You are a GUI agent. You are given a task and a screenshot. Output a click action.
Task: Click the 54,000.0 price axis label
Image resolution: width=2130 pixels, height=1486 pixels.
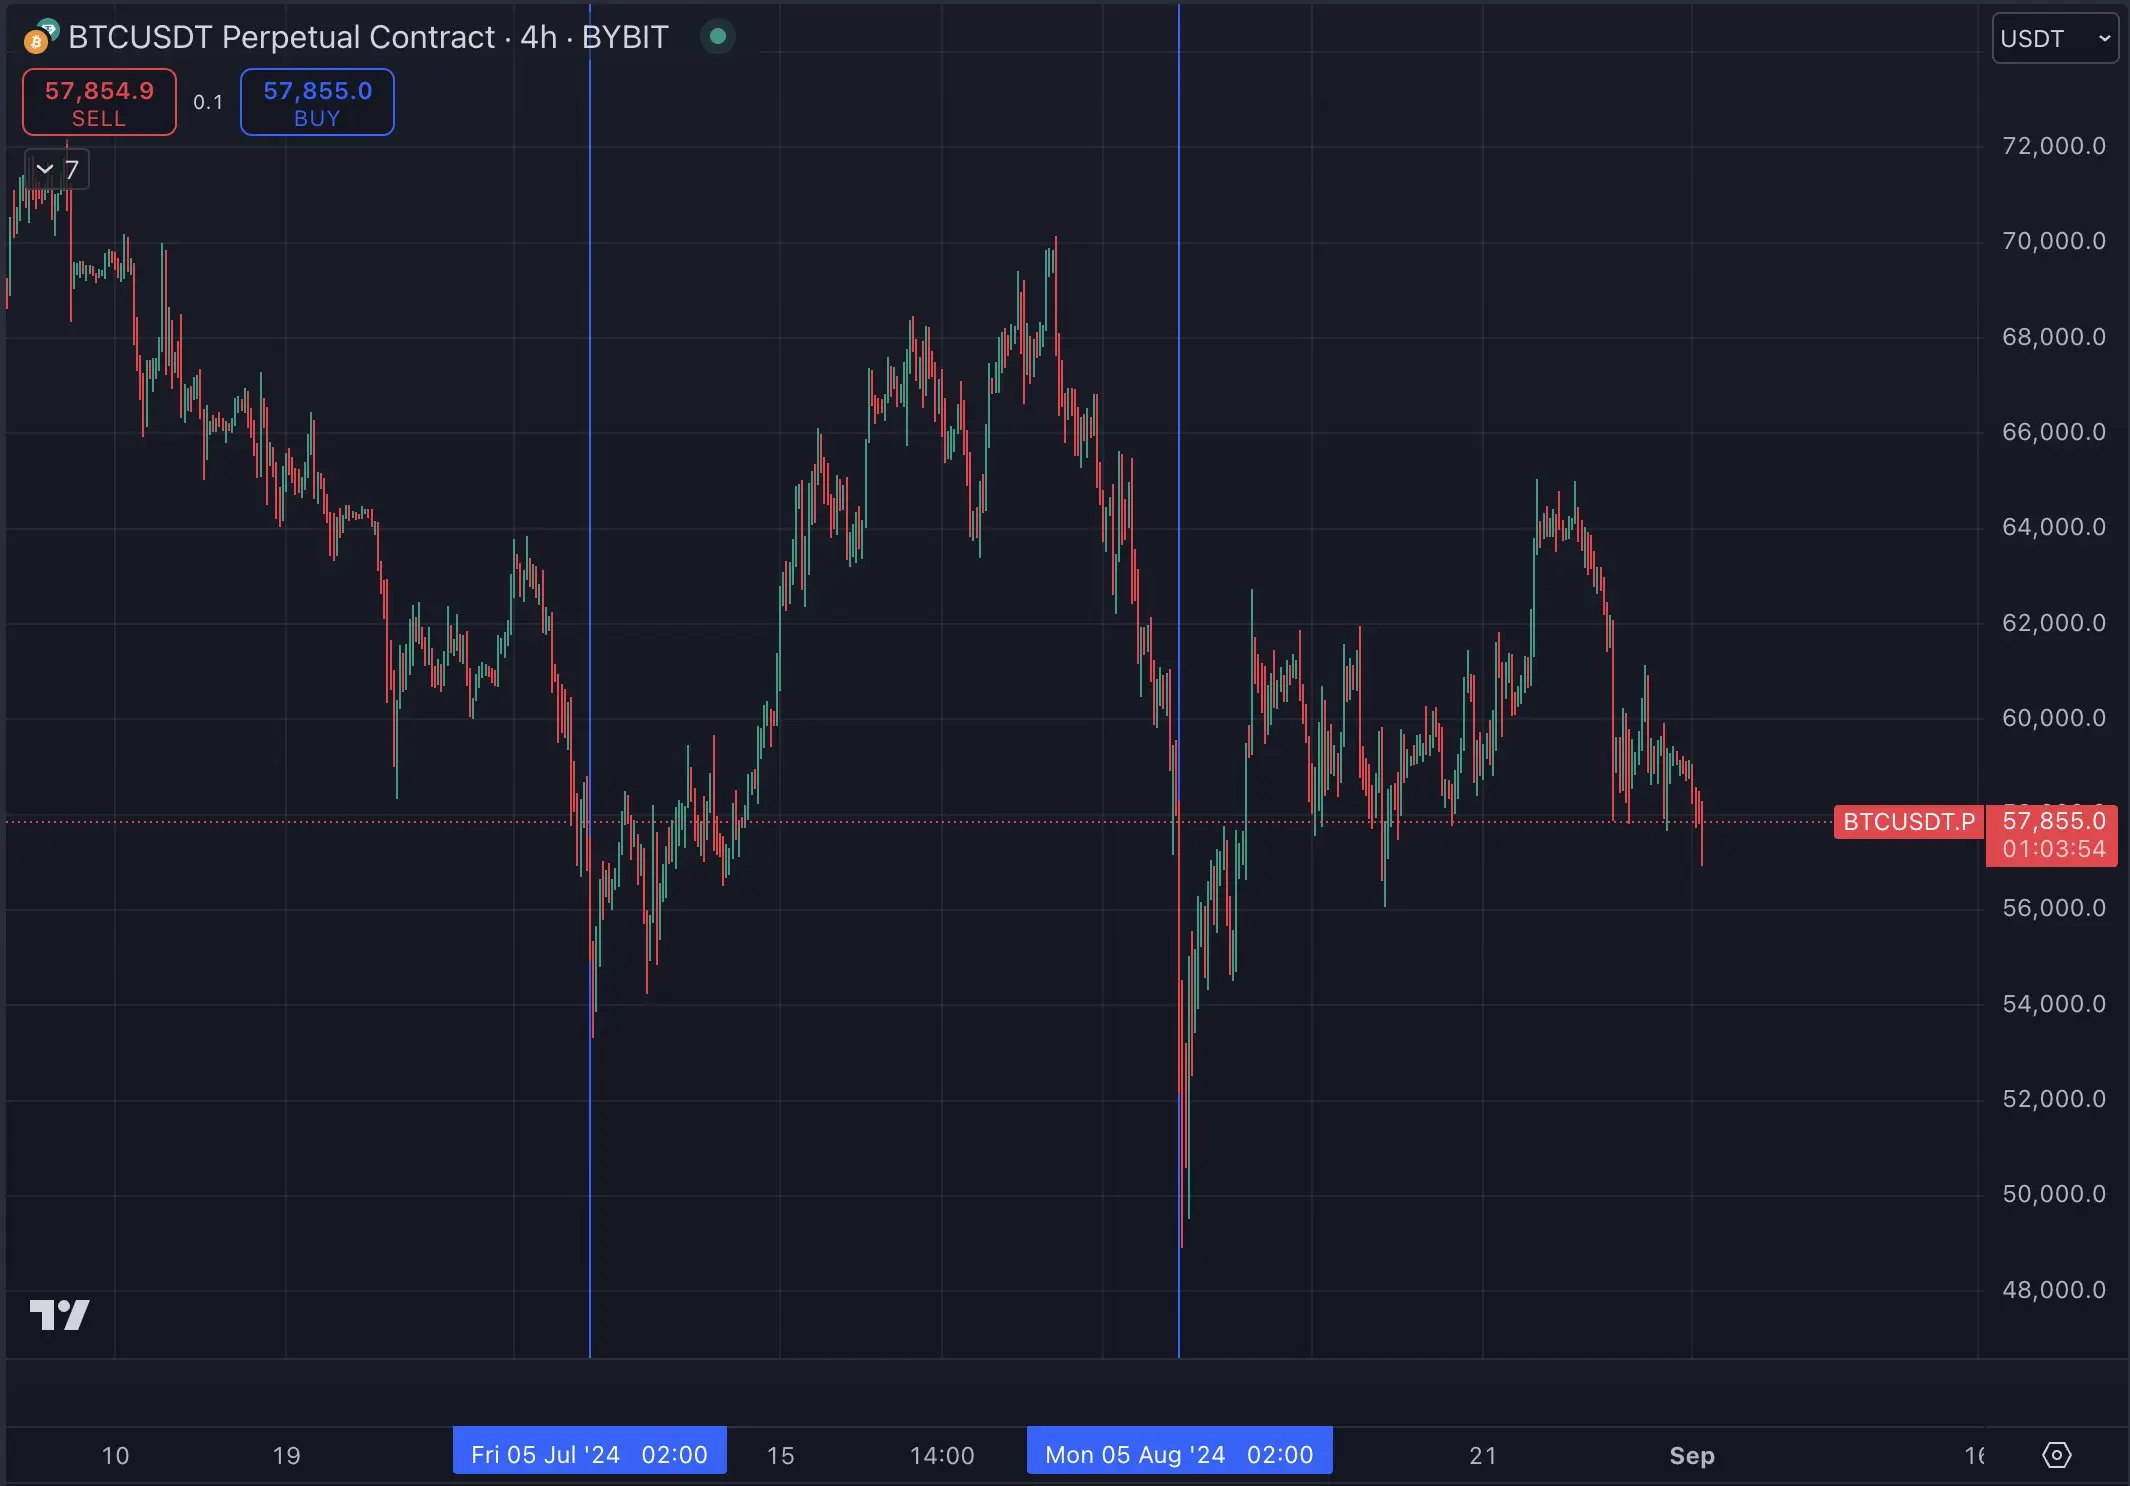[2053, 1004]
